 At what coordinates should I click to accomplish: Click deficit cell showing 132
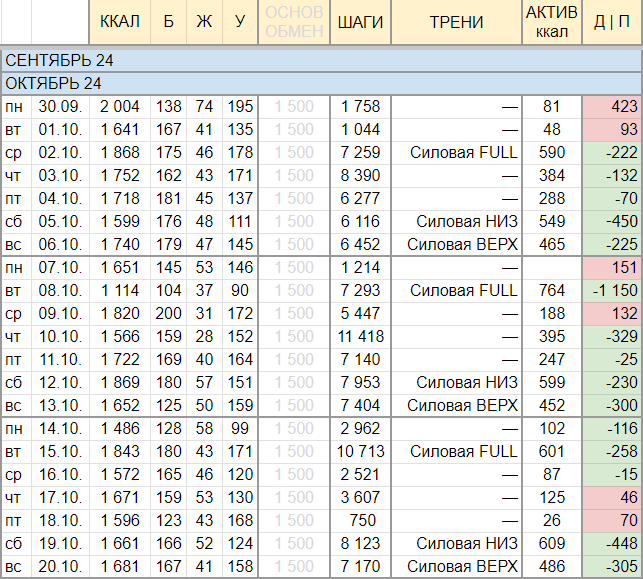(612, 314)
